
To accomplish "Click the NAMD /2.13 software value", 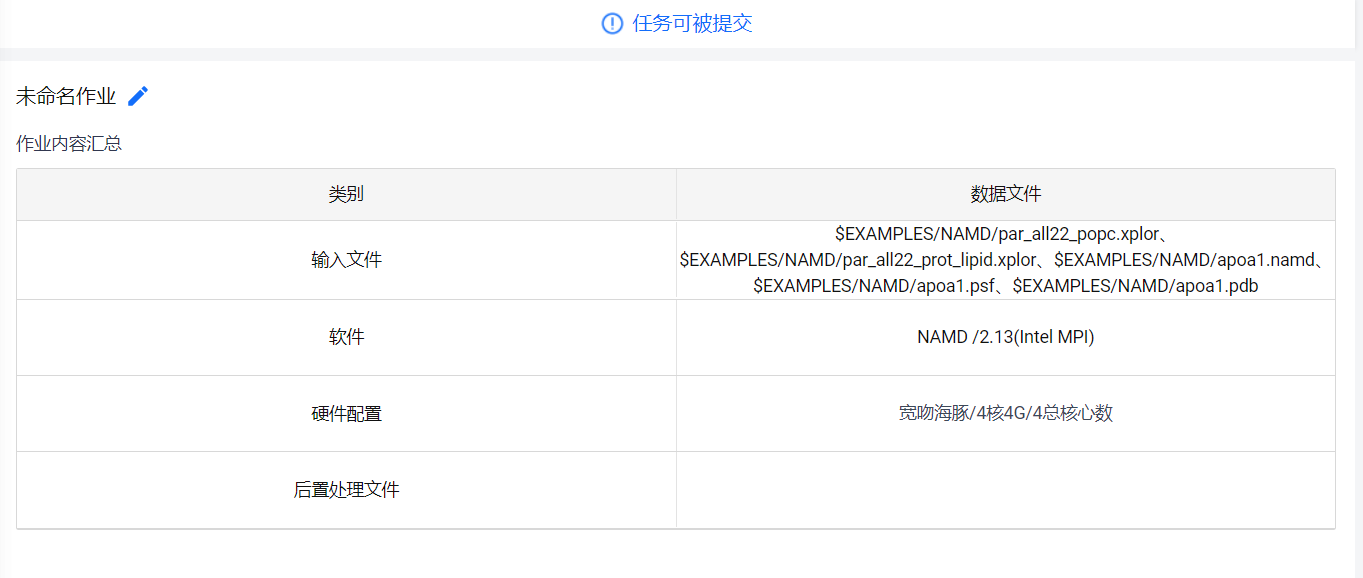I will (x=1005, y=337).
